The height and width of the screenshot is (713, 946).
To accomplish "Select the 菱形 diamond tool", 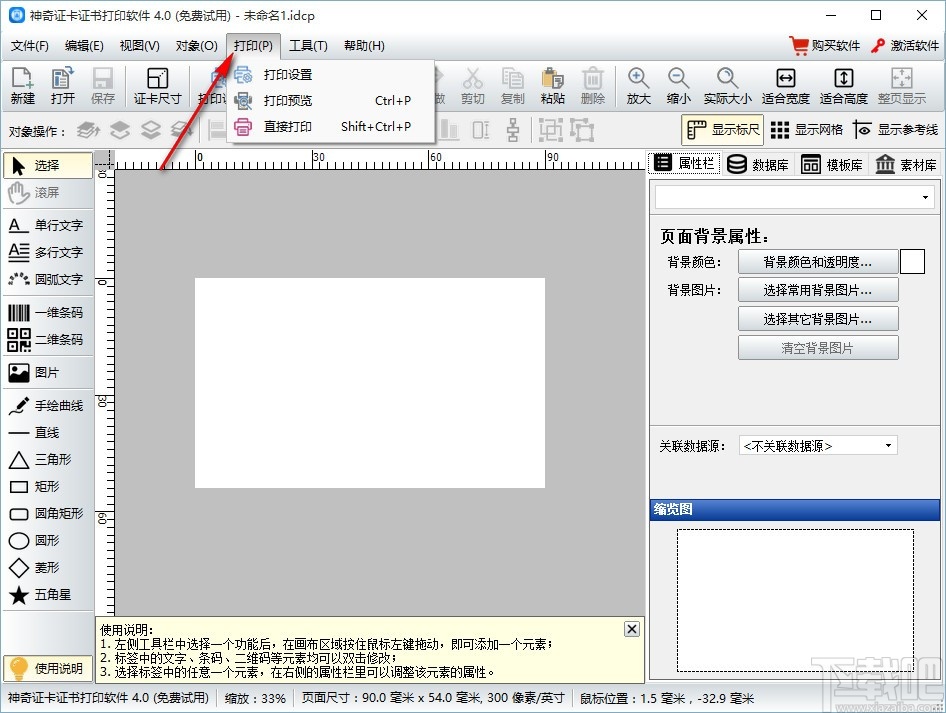I will click(48, 568).
